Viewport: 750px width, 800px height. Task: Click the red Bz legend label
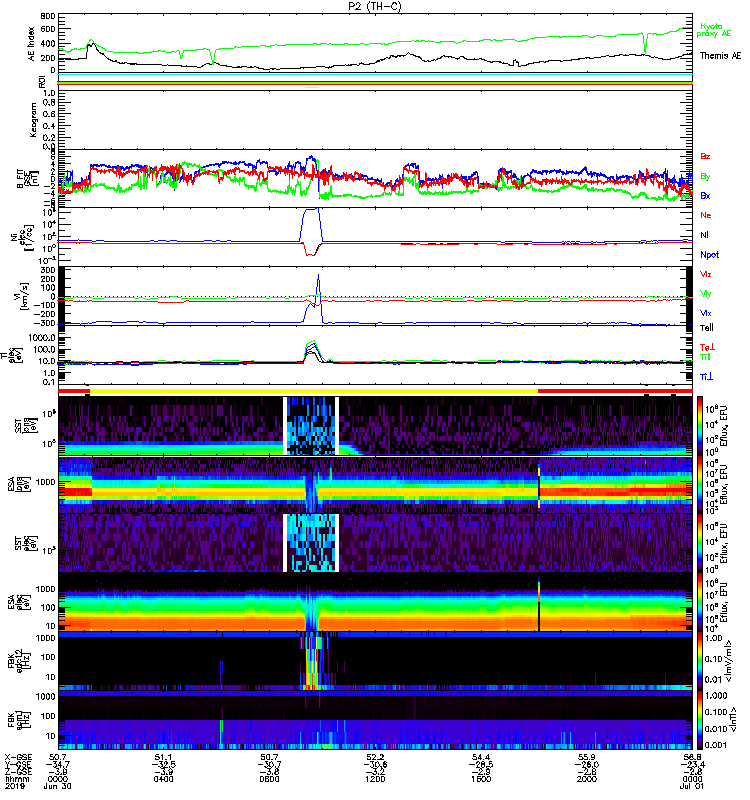705,157
